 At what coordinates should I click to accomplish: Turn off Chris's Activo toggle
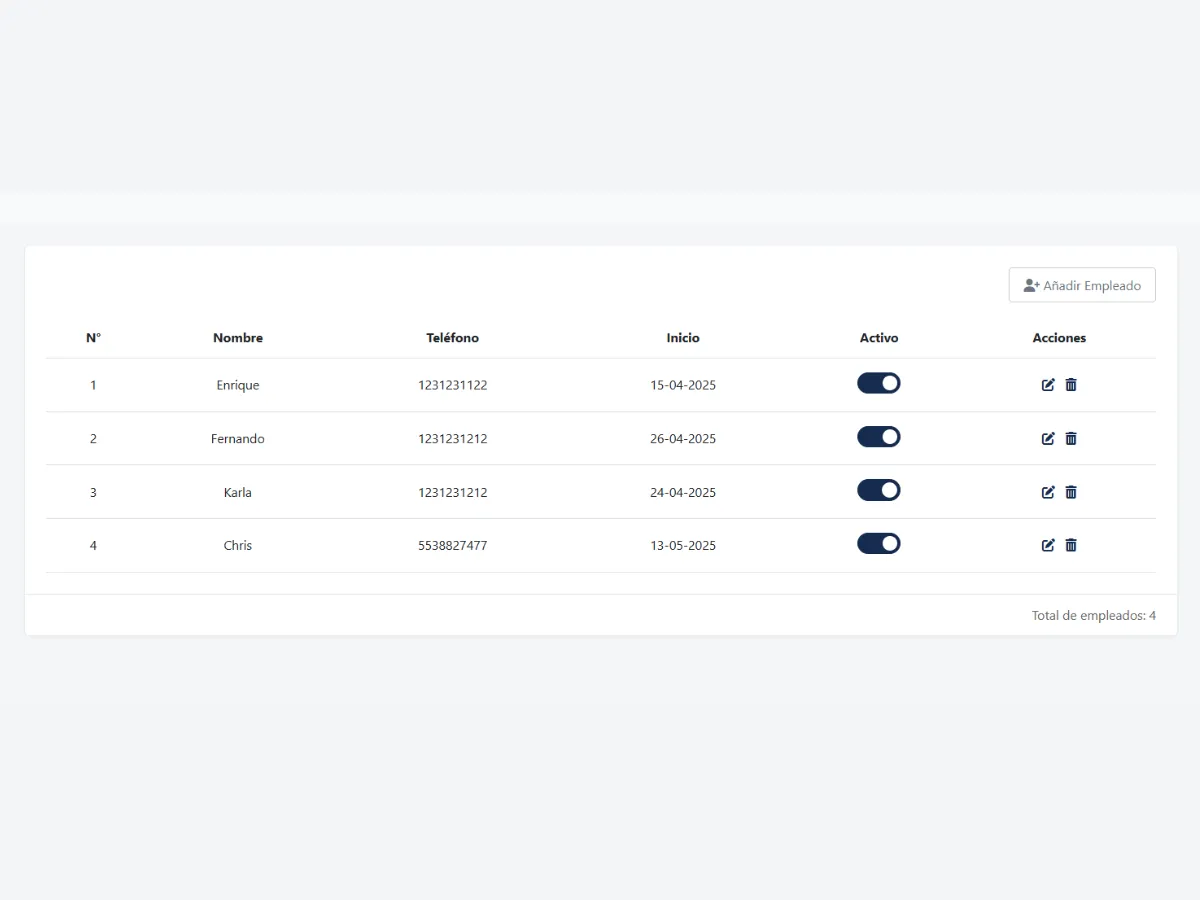(x=878, y=543)
